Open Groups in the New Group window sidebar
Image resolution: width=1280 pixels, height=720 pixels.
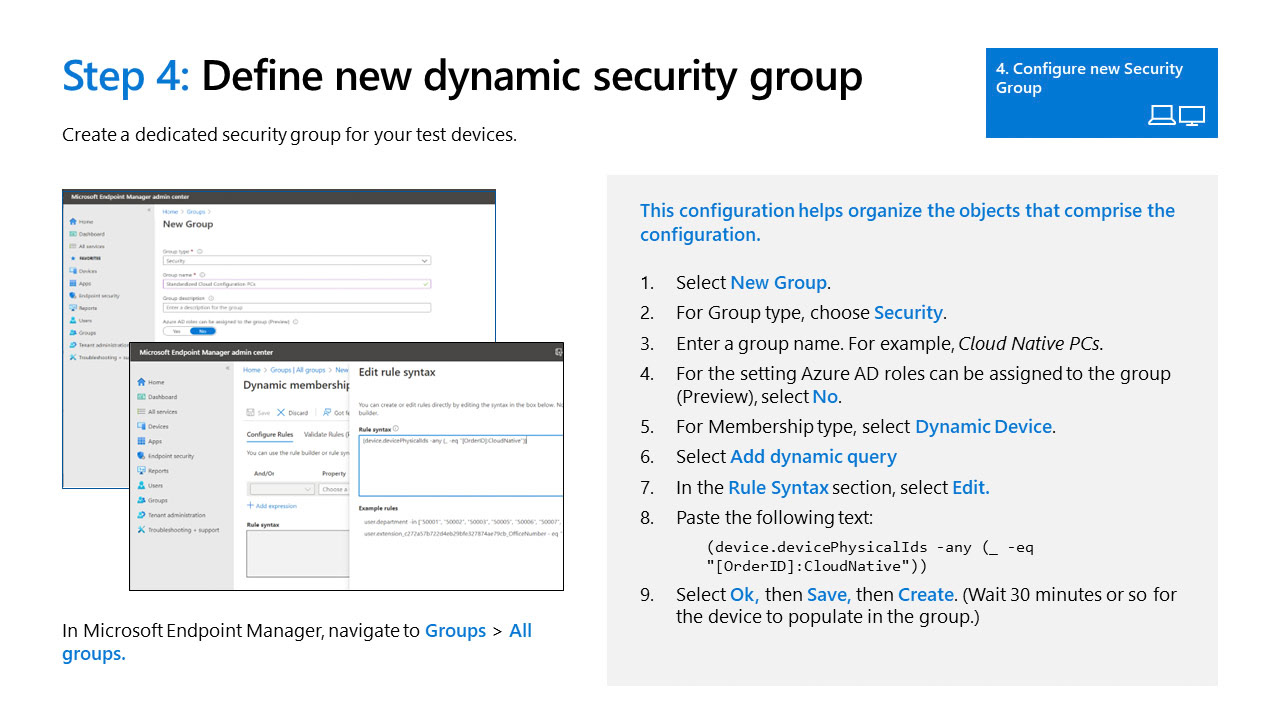pyautogui.click(x=82, y=333)
